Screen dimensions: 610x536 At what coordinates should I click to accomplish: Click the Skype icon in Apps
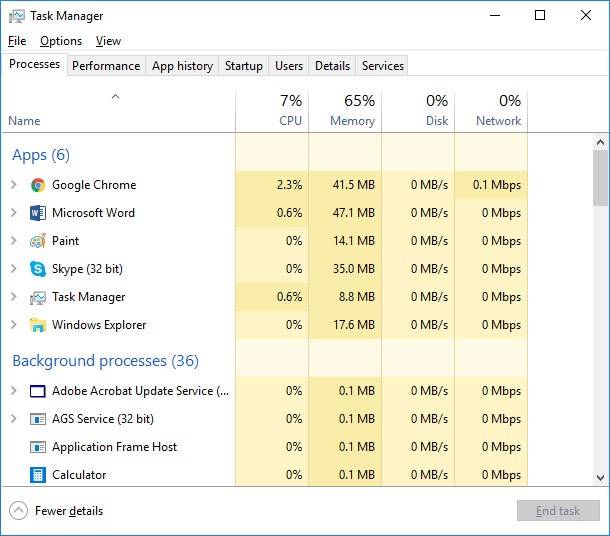(x=38, y=269)
